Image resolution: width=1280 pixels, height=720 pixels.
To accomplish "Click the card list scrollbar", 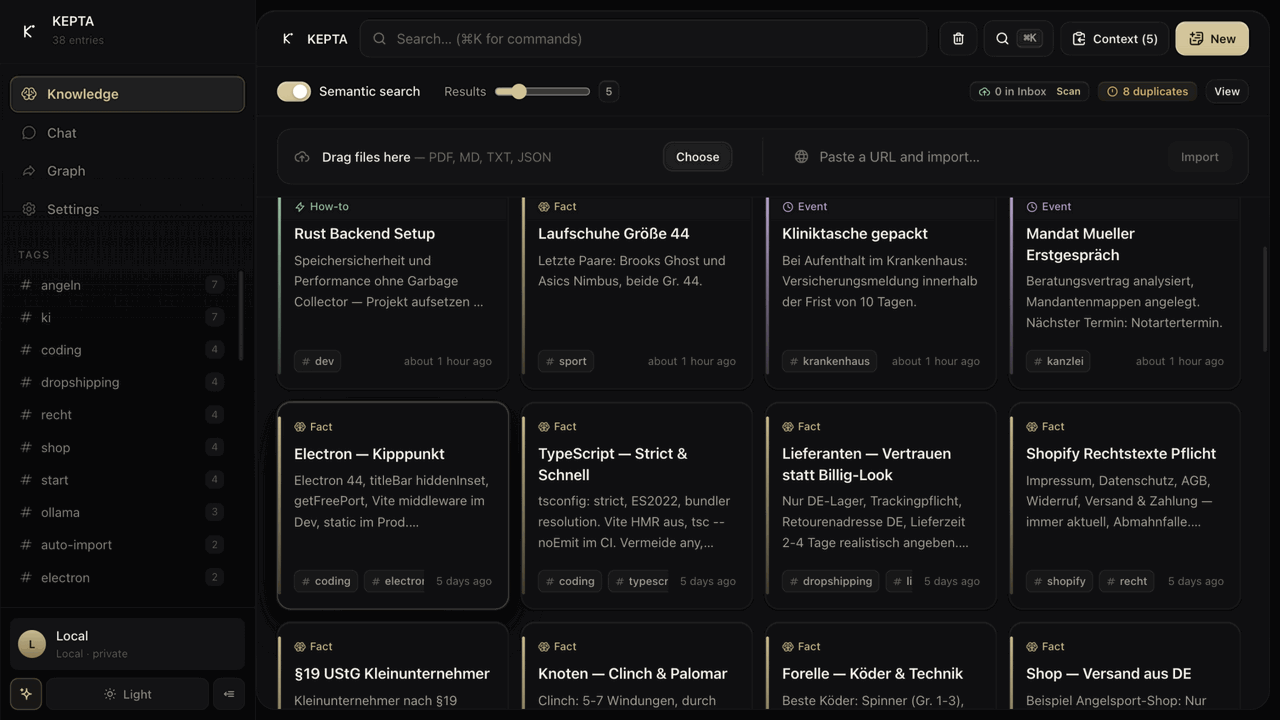I will 1265,300.
